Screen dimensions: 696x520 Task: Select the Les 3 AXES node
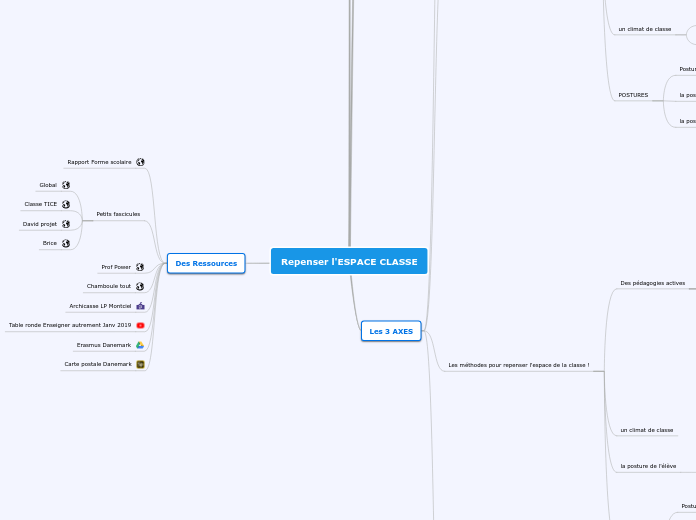(x=391, y=331)
